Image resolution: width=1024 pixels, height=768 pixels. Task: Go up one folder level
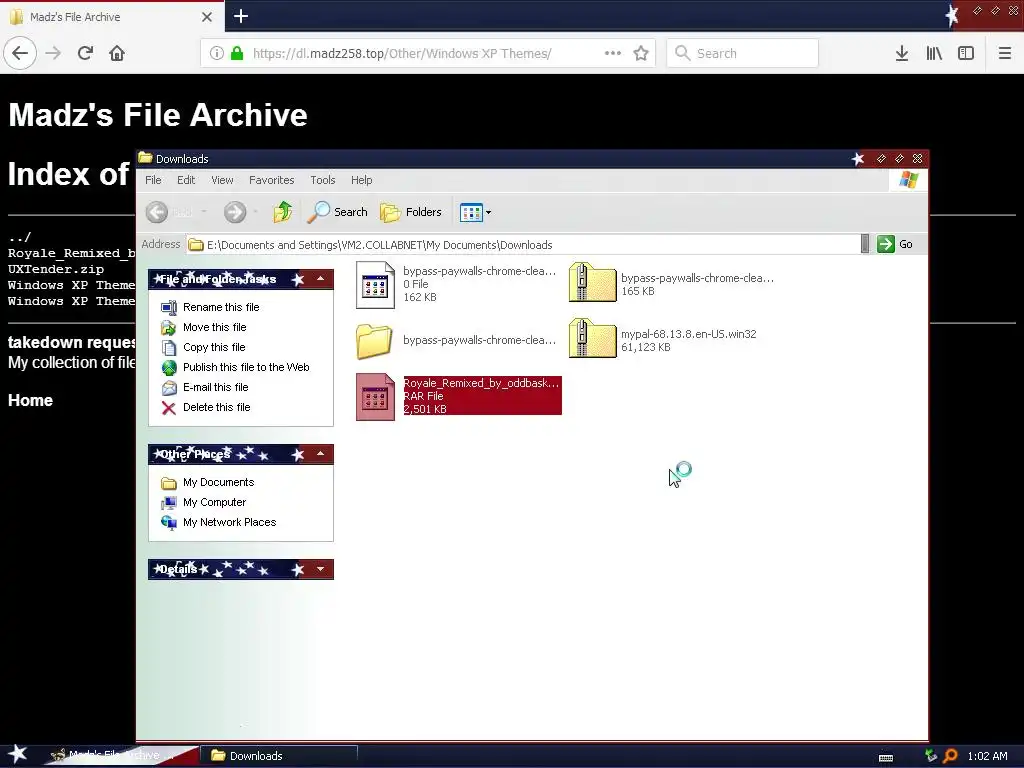pyautogui.click(x=283, y=212)
